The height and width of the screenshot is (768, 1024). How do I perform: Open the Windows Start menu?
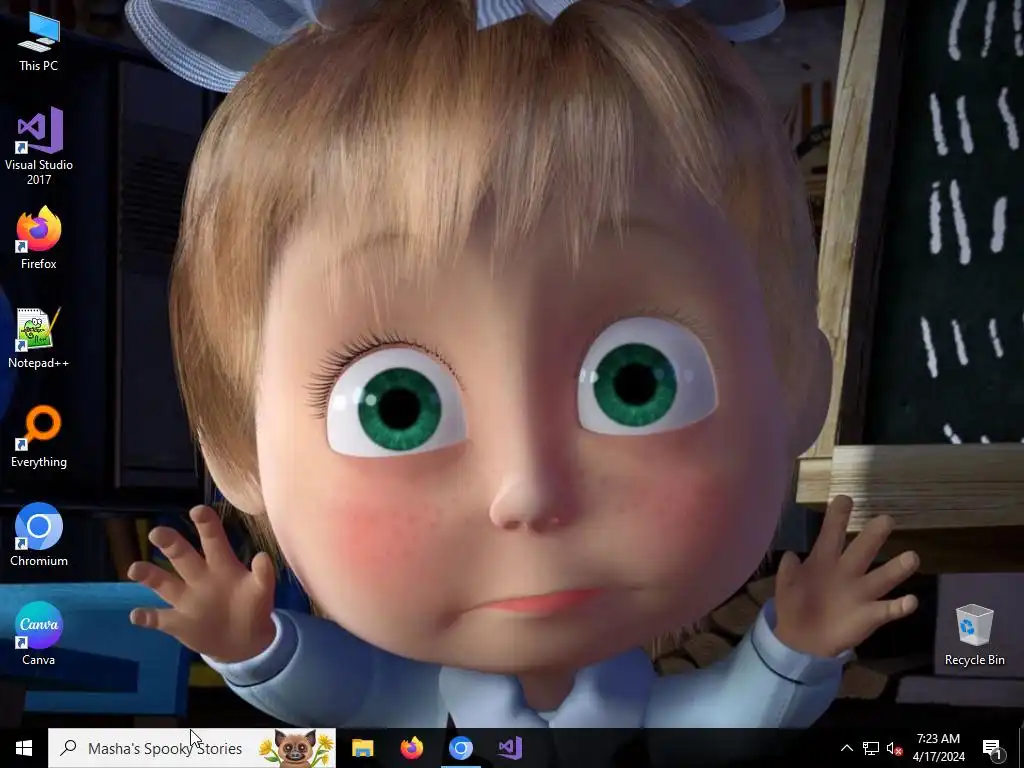click(24, 748)
